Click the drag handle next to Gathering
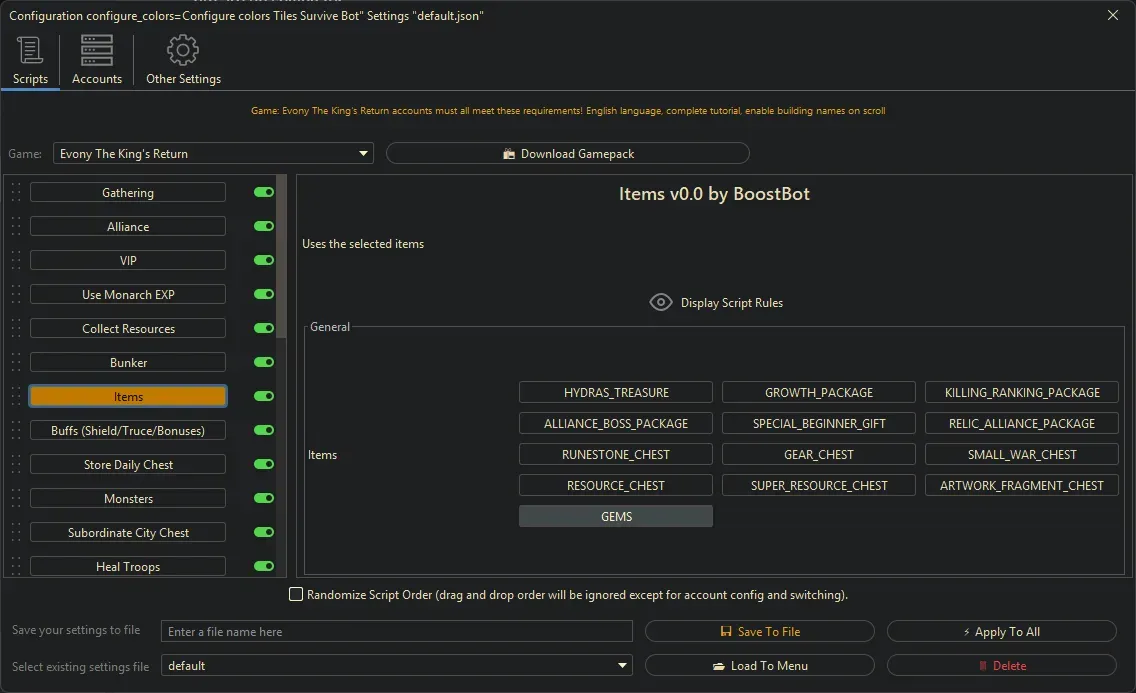Image resolution: width=1136 pixels, height=693 pixels. click(x=16, y=193)
